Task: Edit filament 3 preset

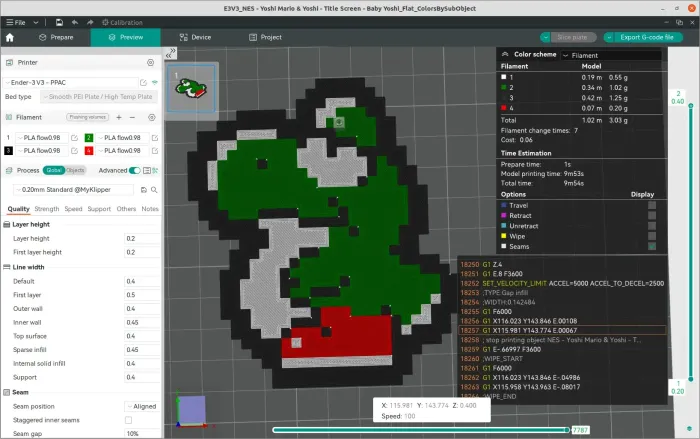Action: pyautogui.click(x=75, y=151)
